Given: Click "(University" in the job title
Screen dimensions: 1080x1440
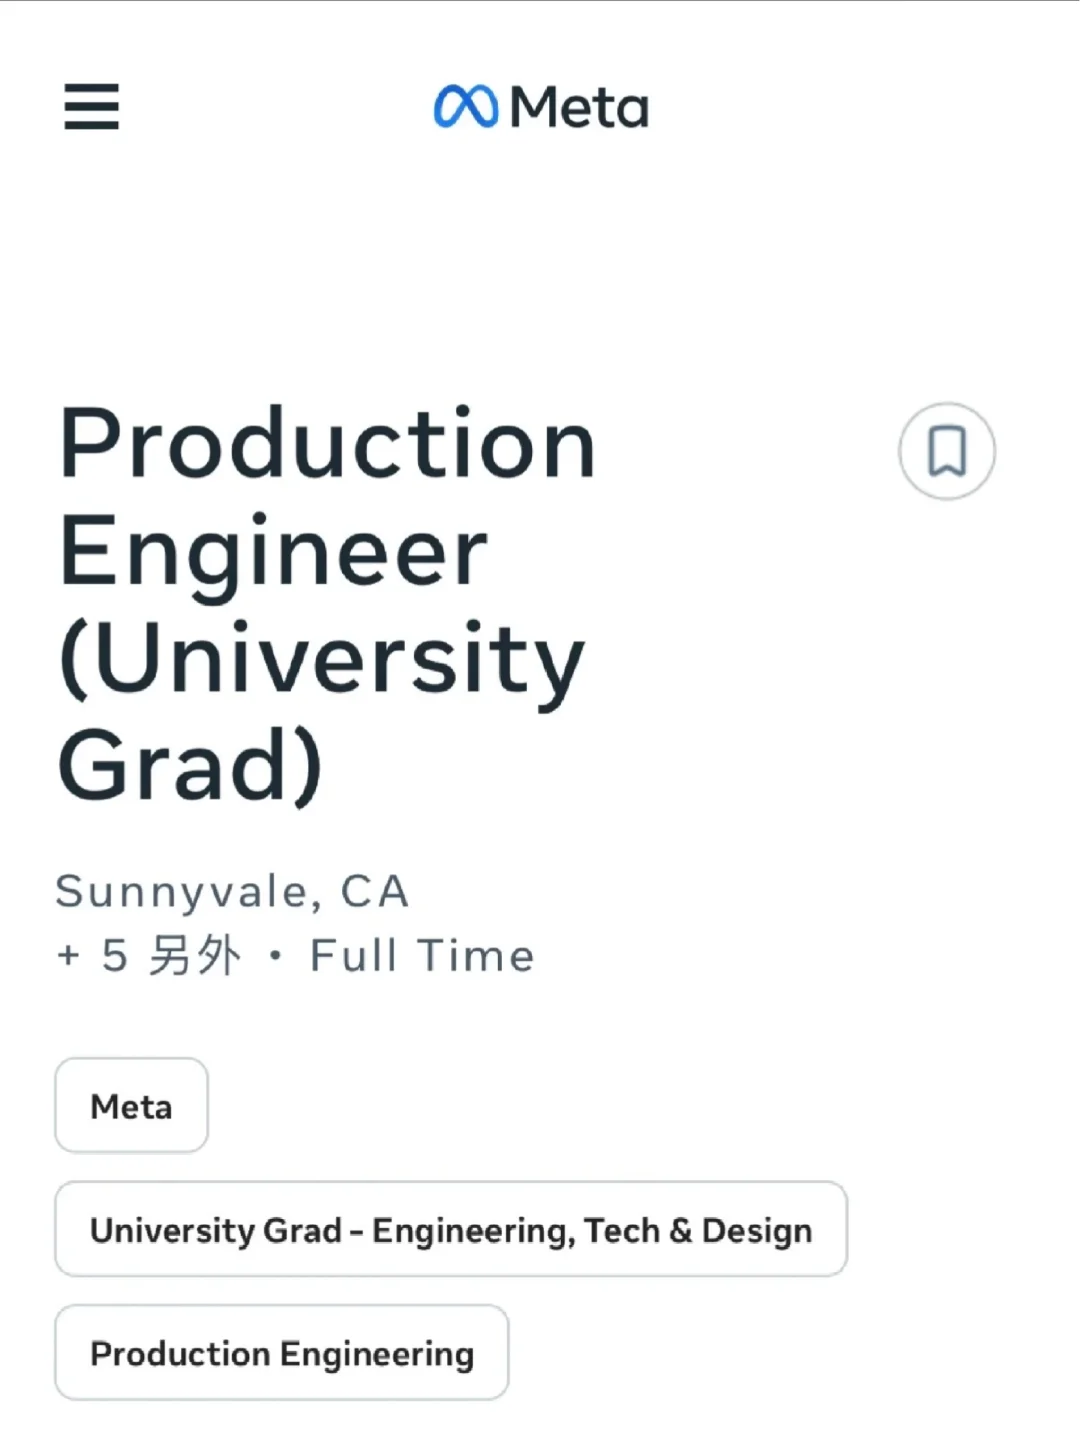Looking at the screenshot, I should [x=321, y=660].
